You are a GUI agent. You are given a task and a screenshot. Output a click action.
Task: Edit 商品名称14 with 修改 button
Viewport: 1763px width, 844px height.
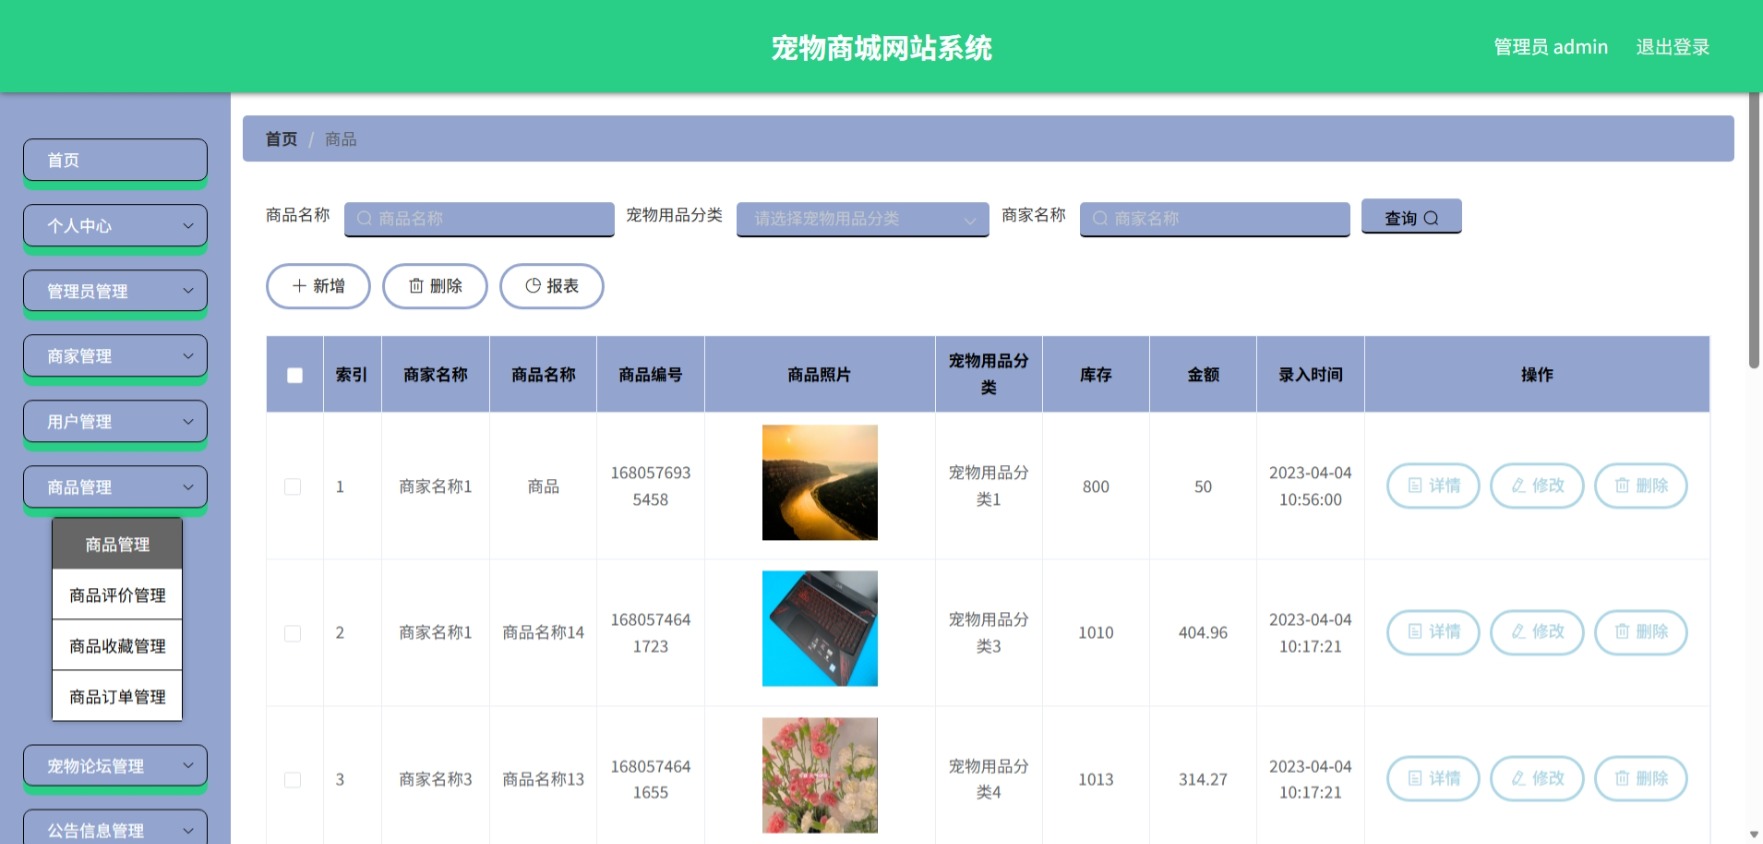click(1537, 632)
